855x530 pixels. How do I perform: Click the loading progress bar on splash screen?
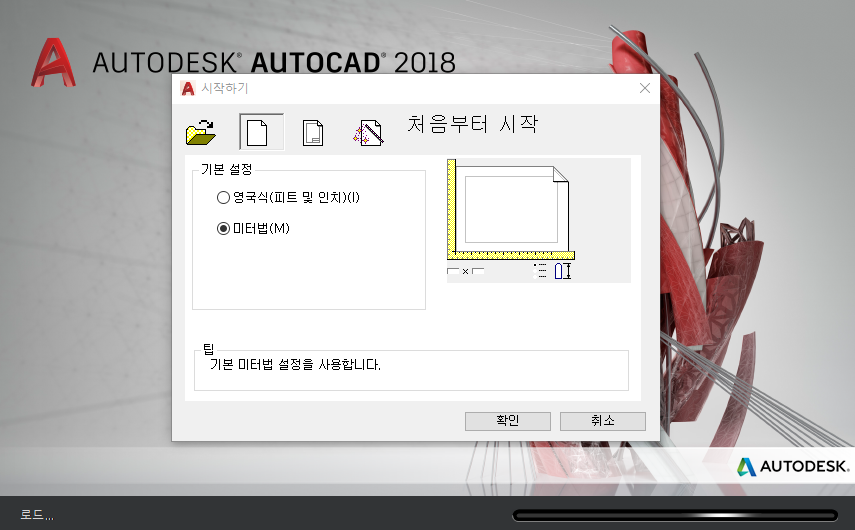click(x=675, y=515)
